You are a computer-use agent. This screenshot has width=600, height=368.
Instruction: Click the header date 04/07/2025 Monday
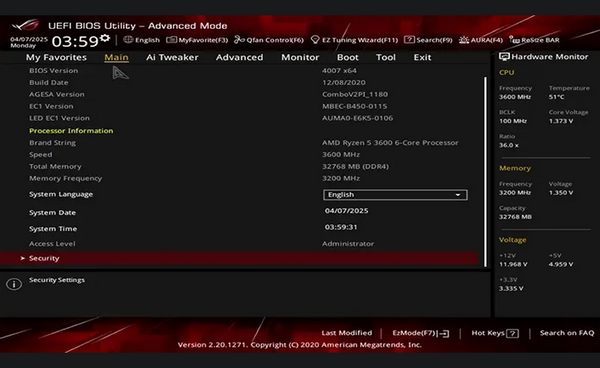tap(29, 42)
